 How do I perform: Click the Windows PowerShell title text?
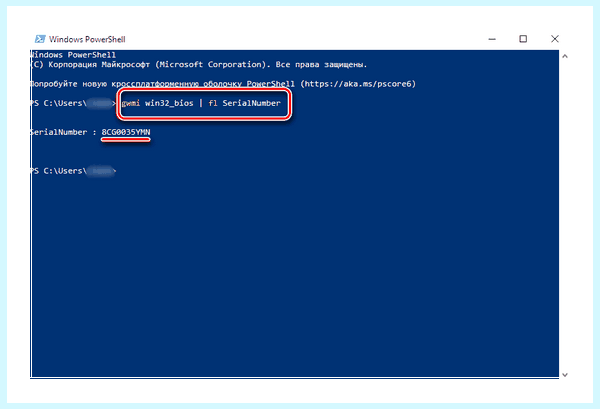point(87,39)
